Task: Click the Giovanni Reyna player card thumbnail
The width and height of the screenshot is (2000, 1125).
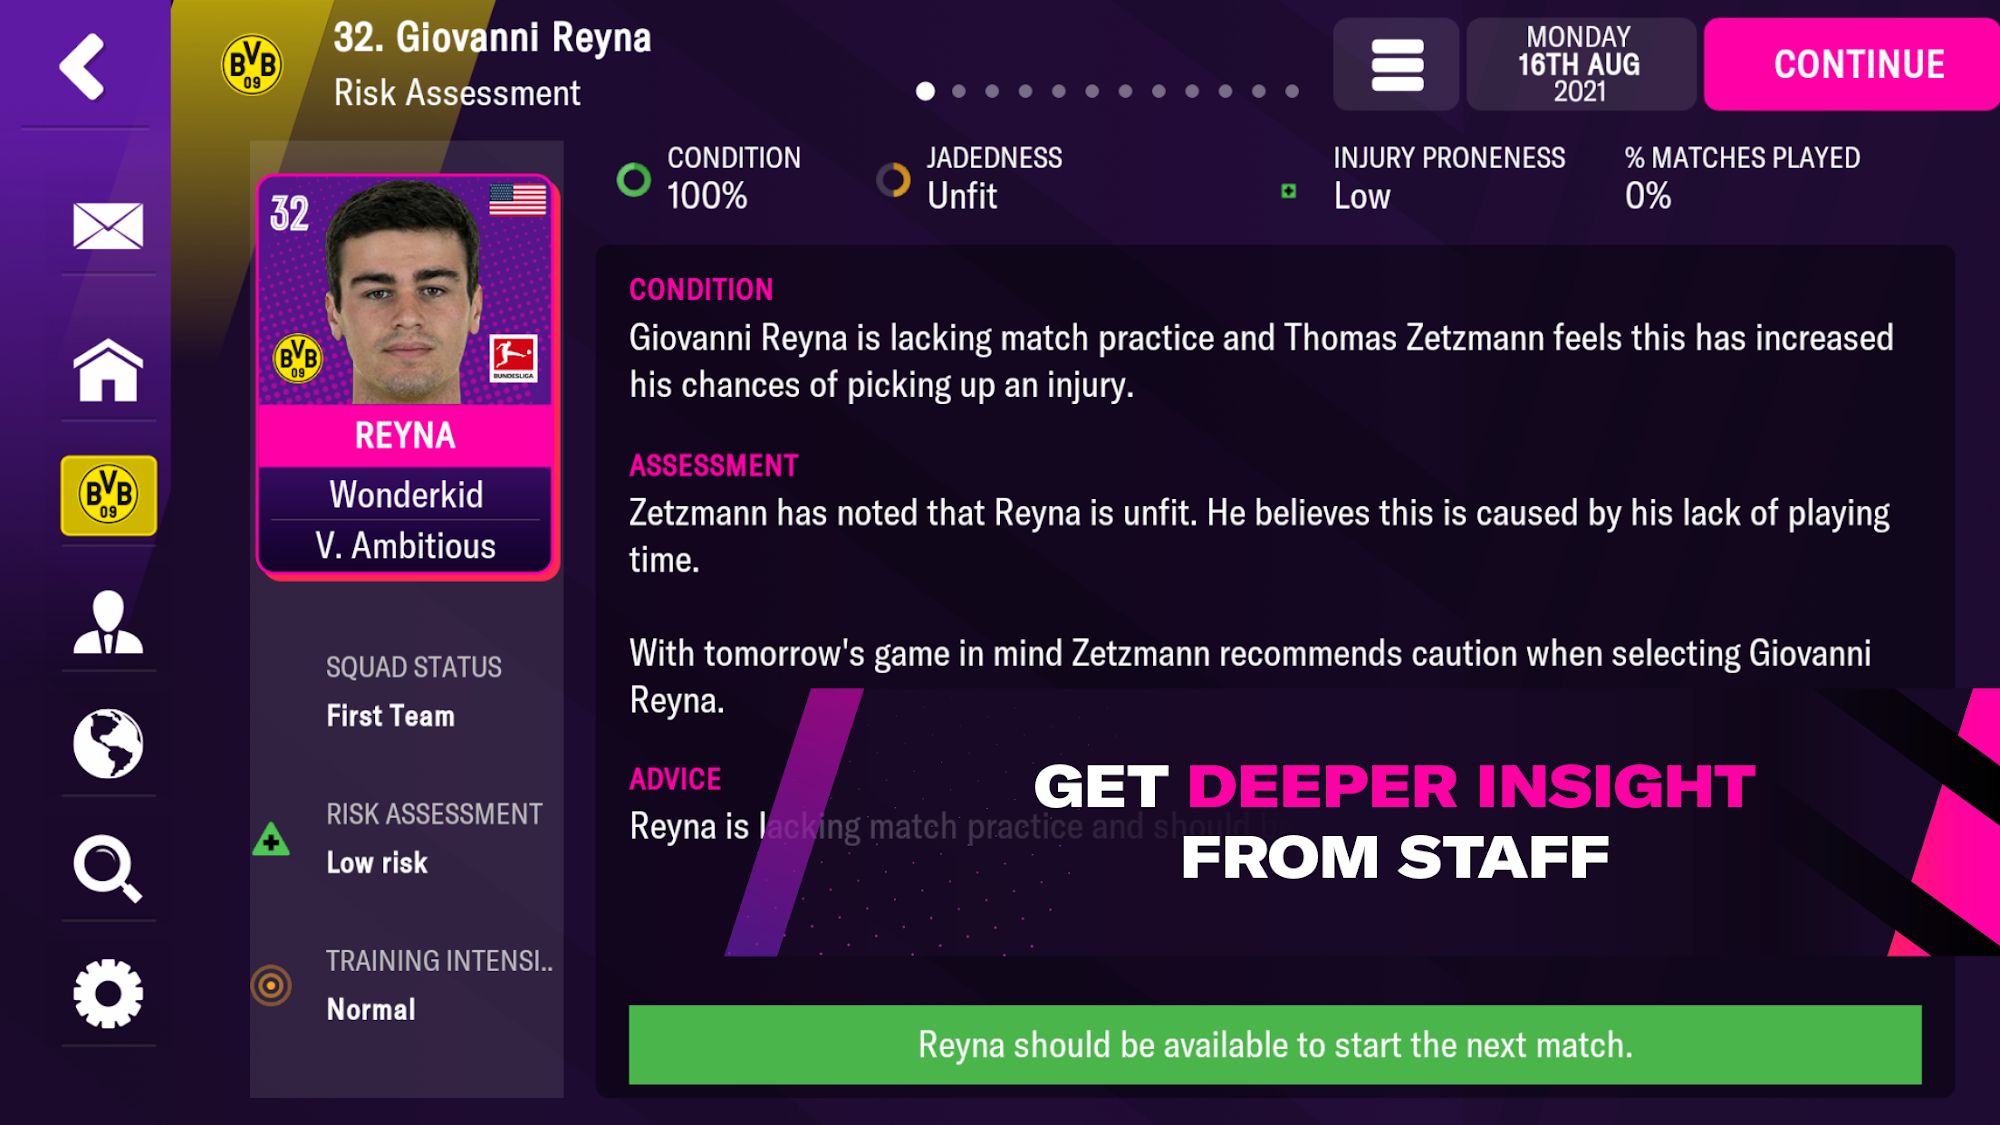Action: 407,371
